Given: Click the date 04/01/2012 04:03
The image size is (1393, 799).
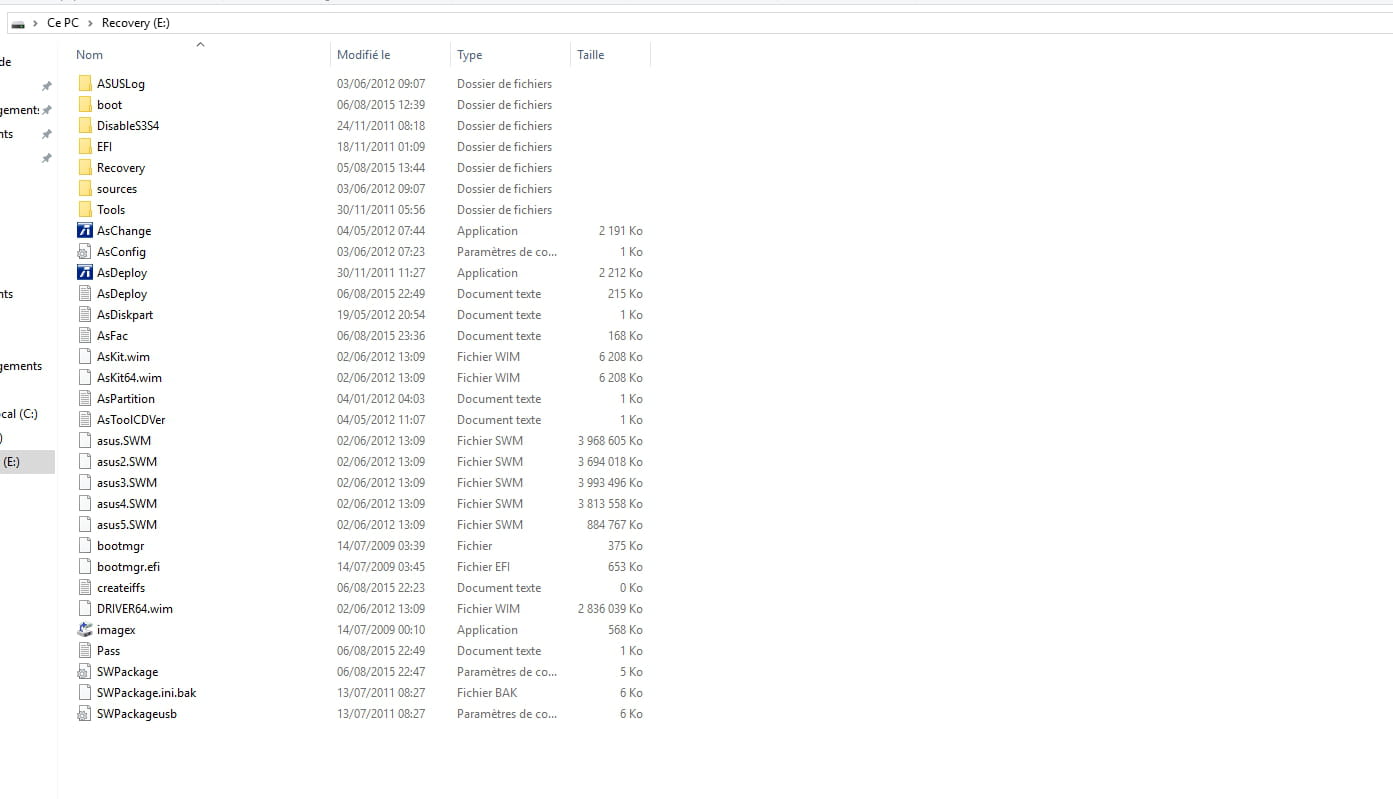Looking at the screenshot, I should coord(381,399).
